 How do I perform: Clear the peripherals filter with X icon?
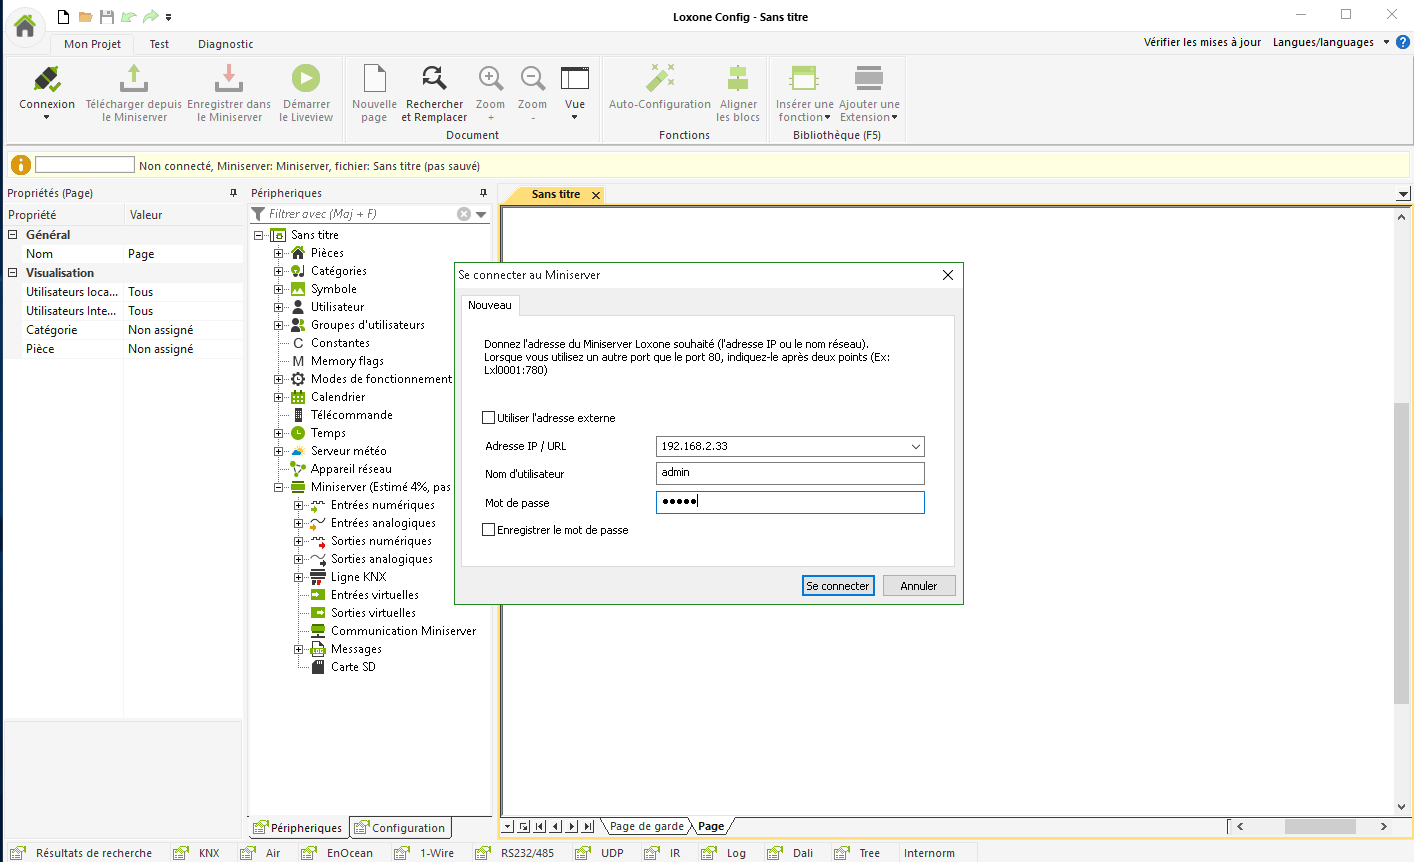tap(464, 214)
